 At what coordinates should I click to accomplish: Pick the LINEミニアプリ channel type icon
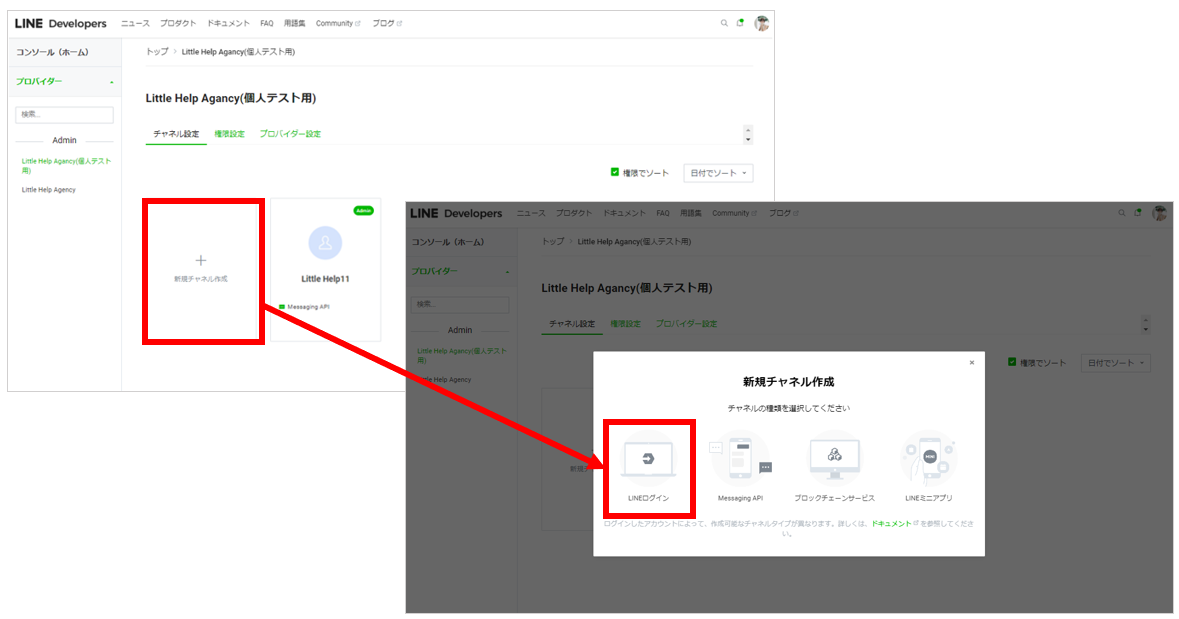click(x=929, y=458)
